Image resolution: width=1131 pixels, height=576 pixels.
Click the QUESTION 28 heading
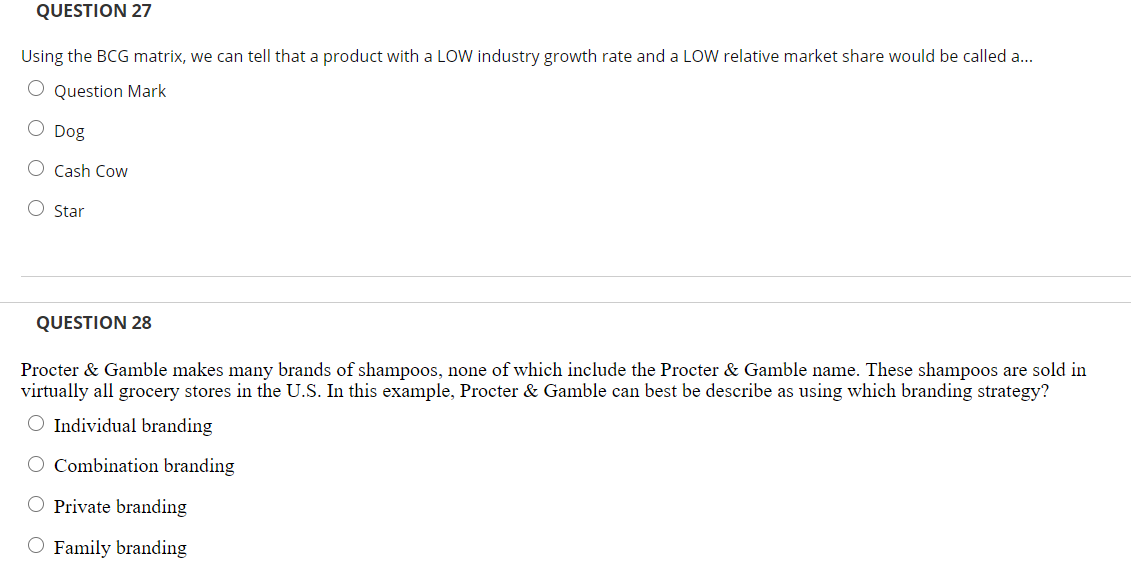(93, 323)
